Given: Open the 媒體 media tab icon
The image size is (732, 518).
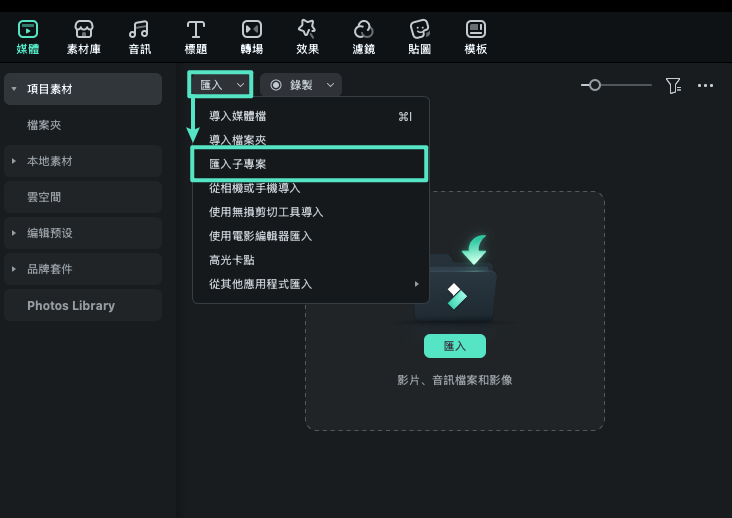Looking at the screenshot, I should click(x=28, y=29).
